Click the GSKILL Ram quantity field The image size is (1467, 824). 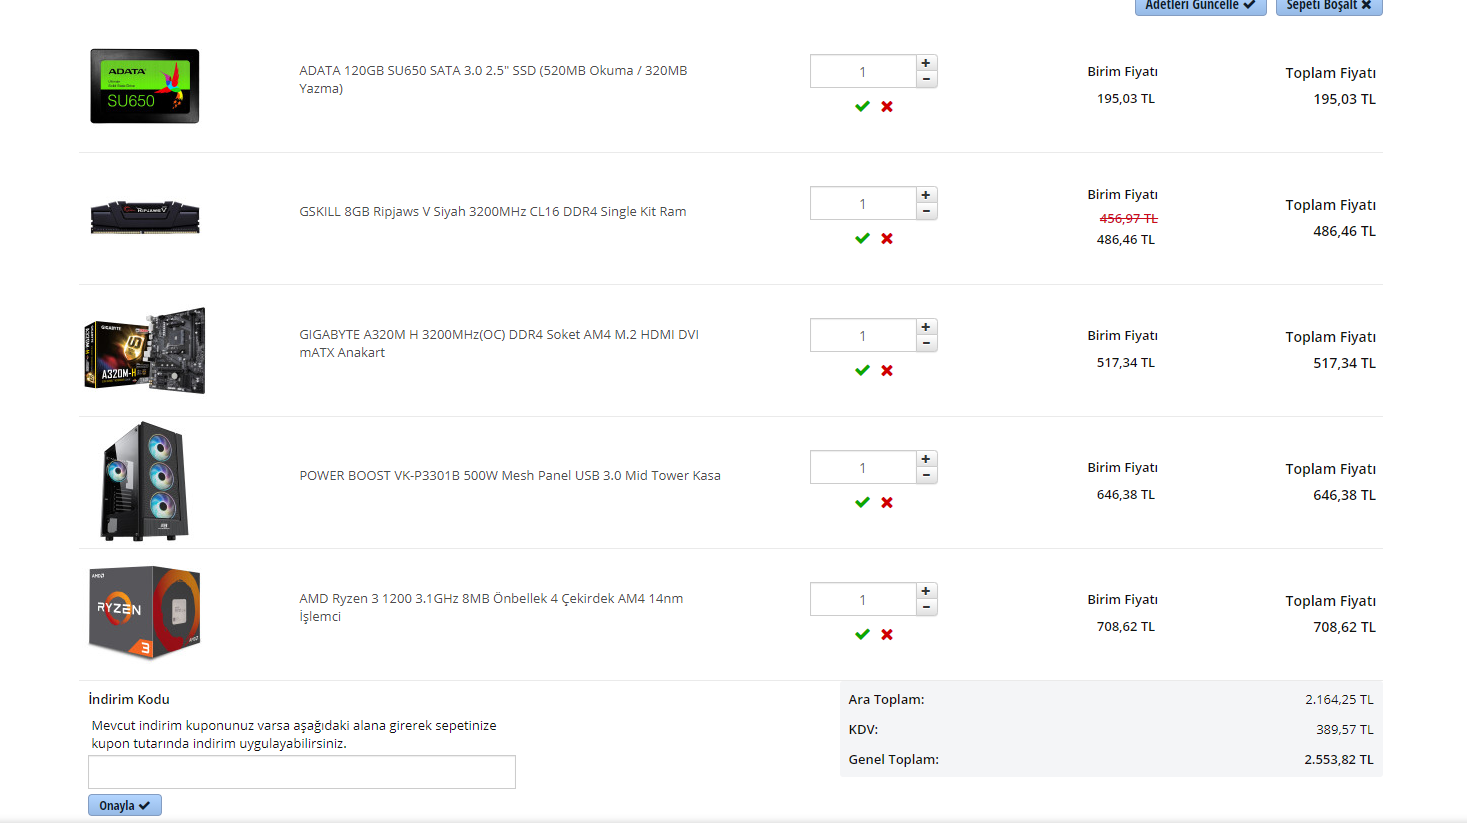[x=863, y=203]
